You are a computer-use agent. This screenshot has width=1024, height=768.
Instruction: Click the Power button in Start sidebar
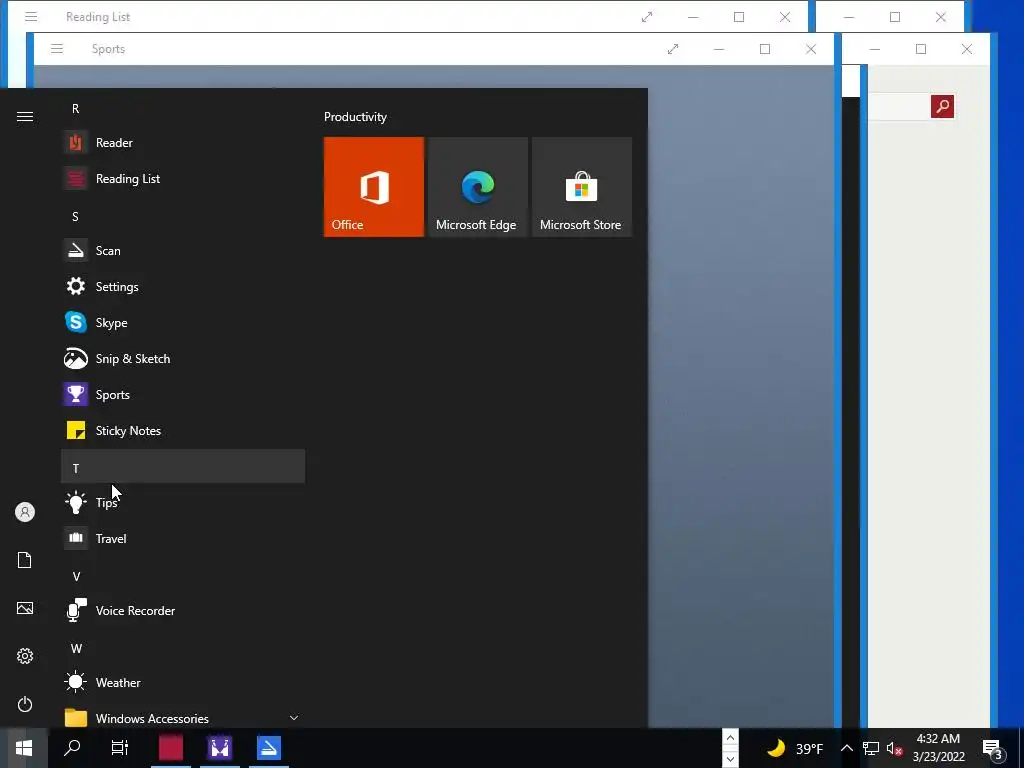pyautogui.click(x=25, y=704)
